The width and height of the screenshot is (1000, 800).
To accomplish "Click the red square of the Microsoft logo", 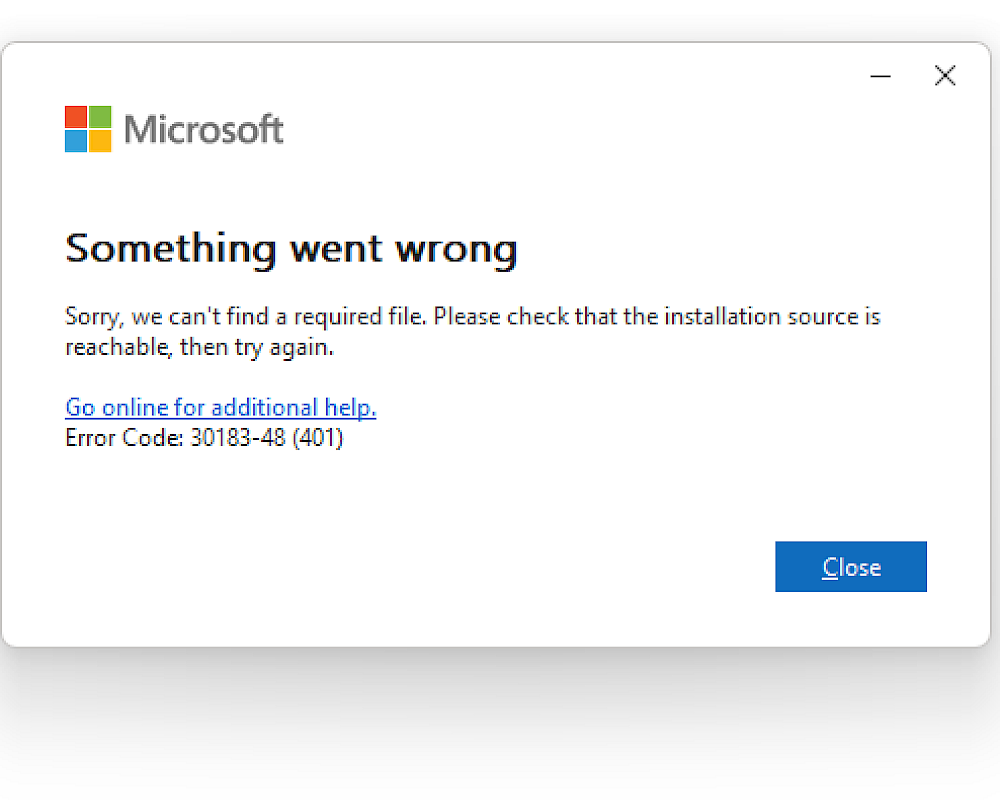I will 76,117.
